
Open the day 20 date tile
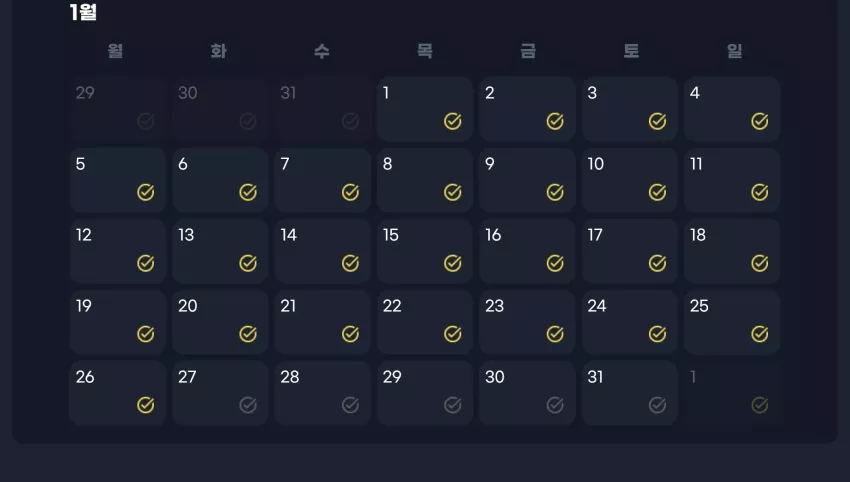point(220,322)
